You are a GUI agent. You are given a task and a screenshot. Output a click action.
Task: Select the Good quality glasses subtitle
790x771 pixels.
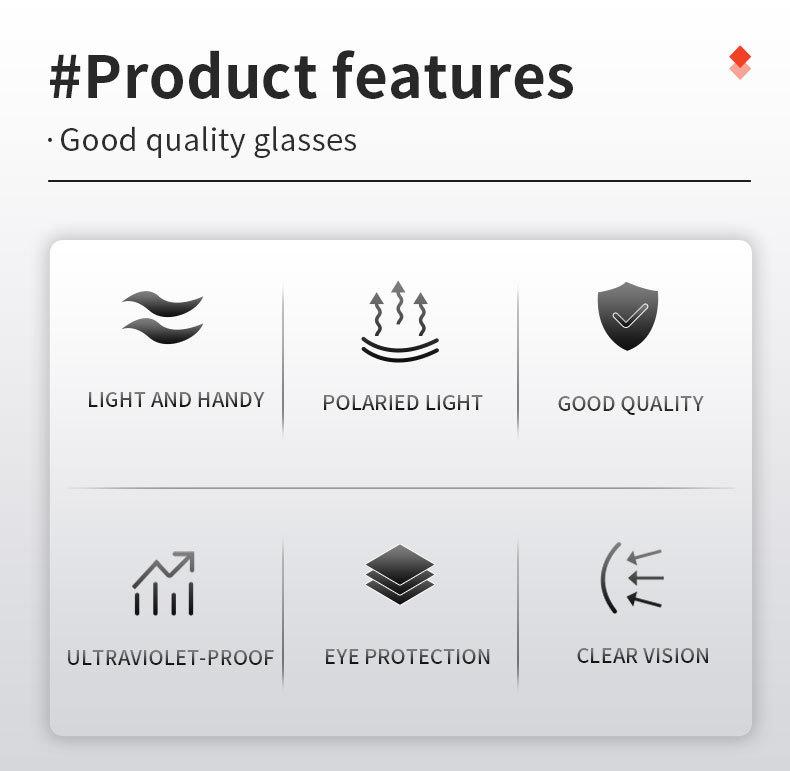(x=207, y=140)
